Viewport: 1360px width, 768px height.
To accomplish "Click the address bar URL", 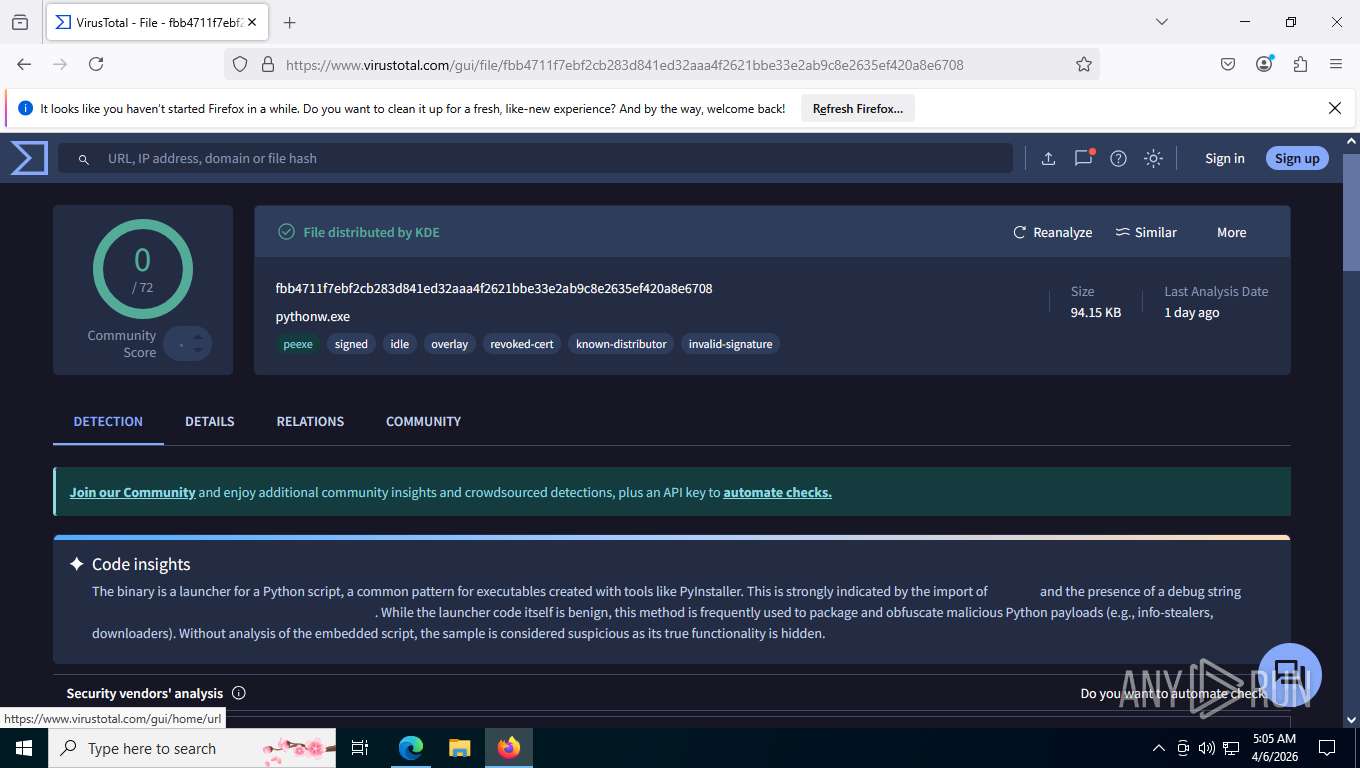I will point(624,65).
